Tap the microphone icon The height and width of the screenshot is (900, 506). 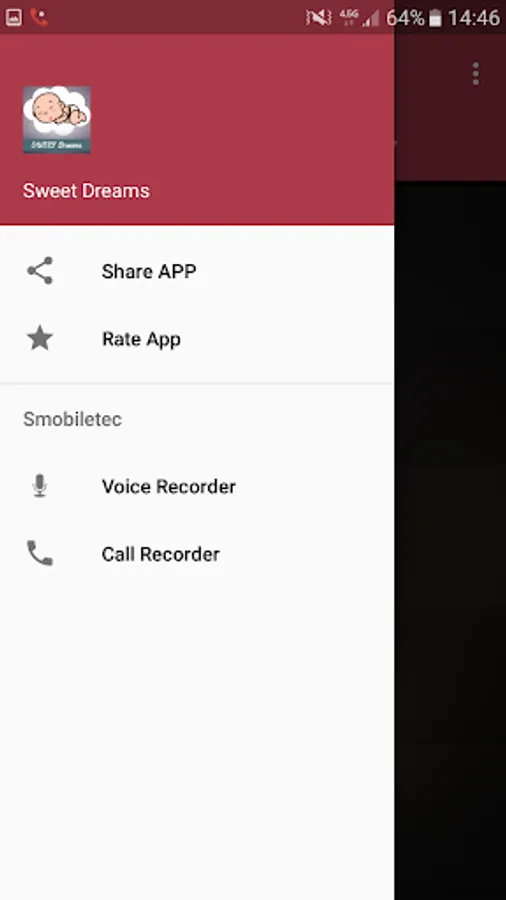pos(40,486)
